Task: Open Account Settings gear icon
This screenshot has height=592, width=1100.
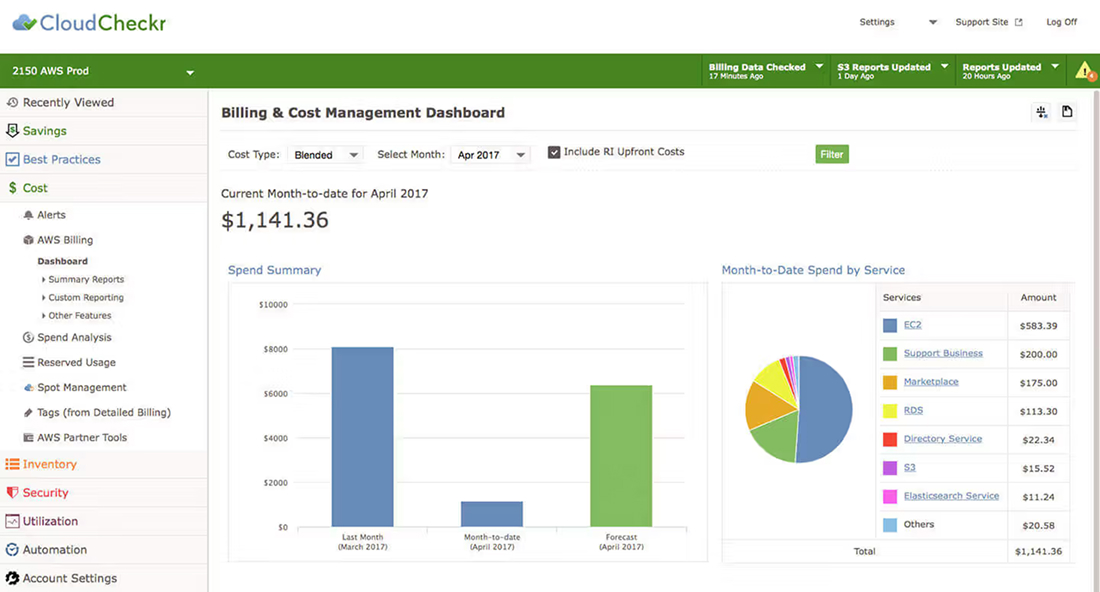Action: (12, 578)
